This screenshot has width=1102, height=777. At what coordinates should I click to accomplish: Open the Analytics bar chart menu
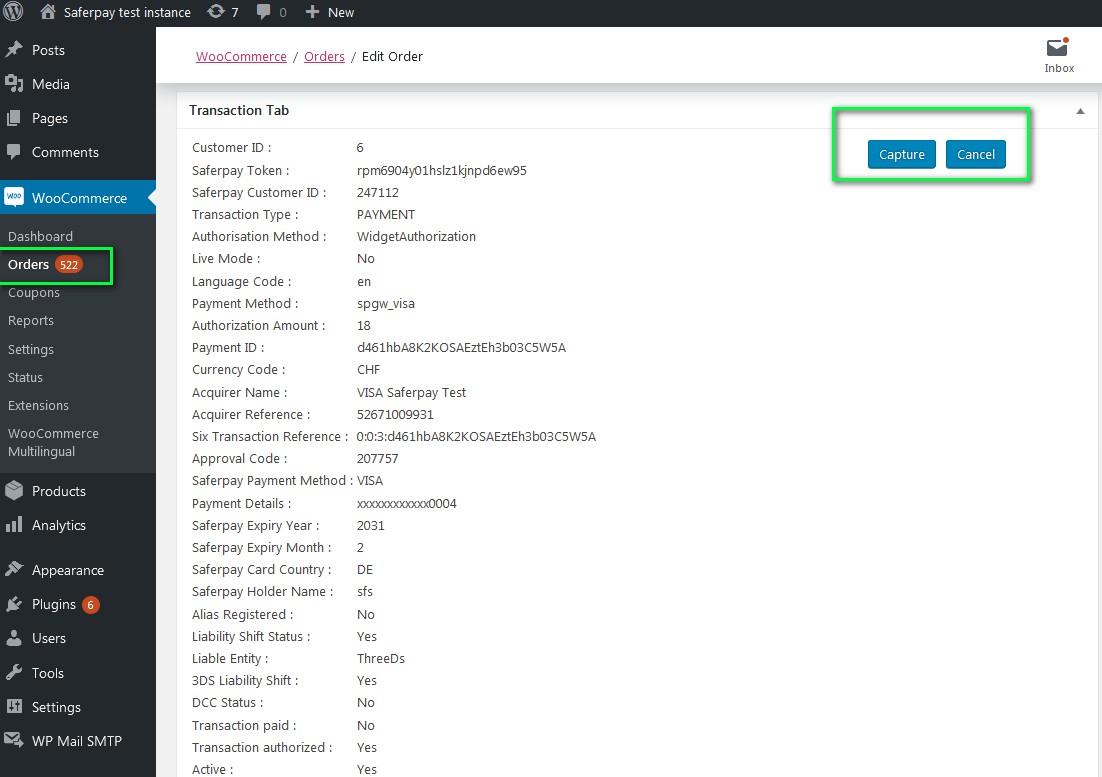click(x=14, y=525)
